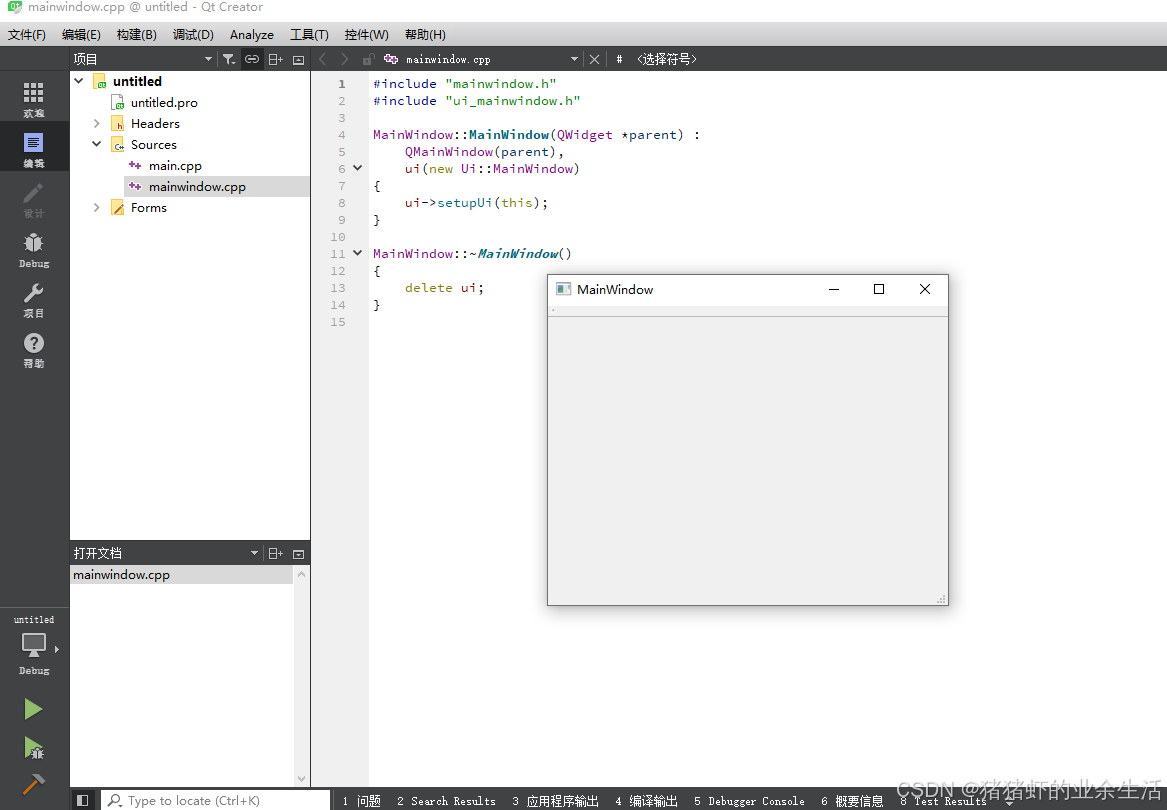Split the Projects panel
The height and width of the screenshot is (810, 1167).
(x=275, y=59)
